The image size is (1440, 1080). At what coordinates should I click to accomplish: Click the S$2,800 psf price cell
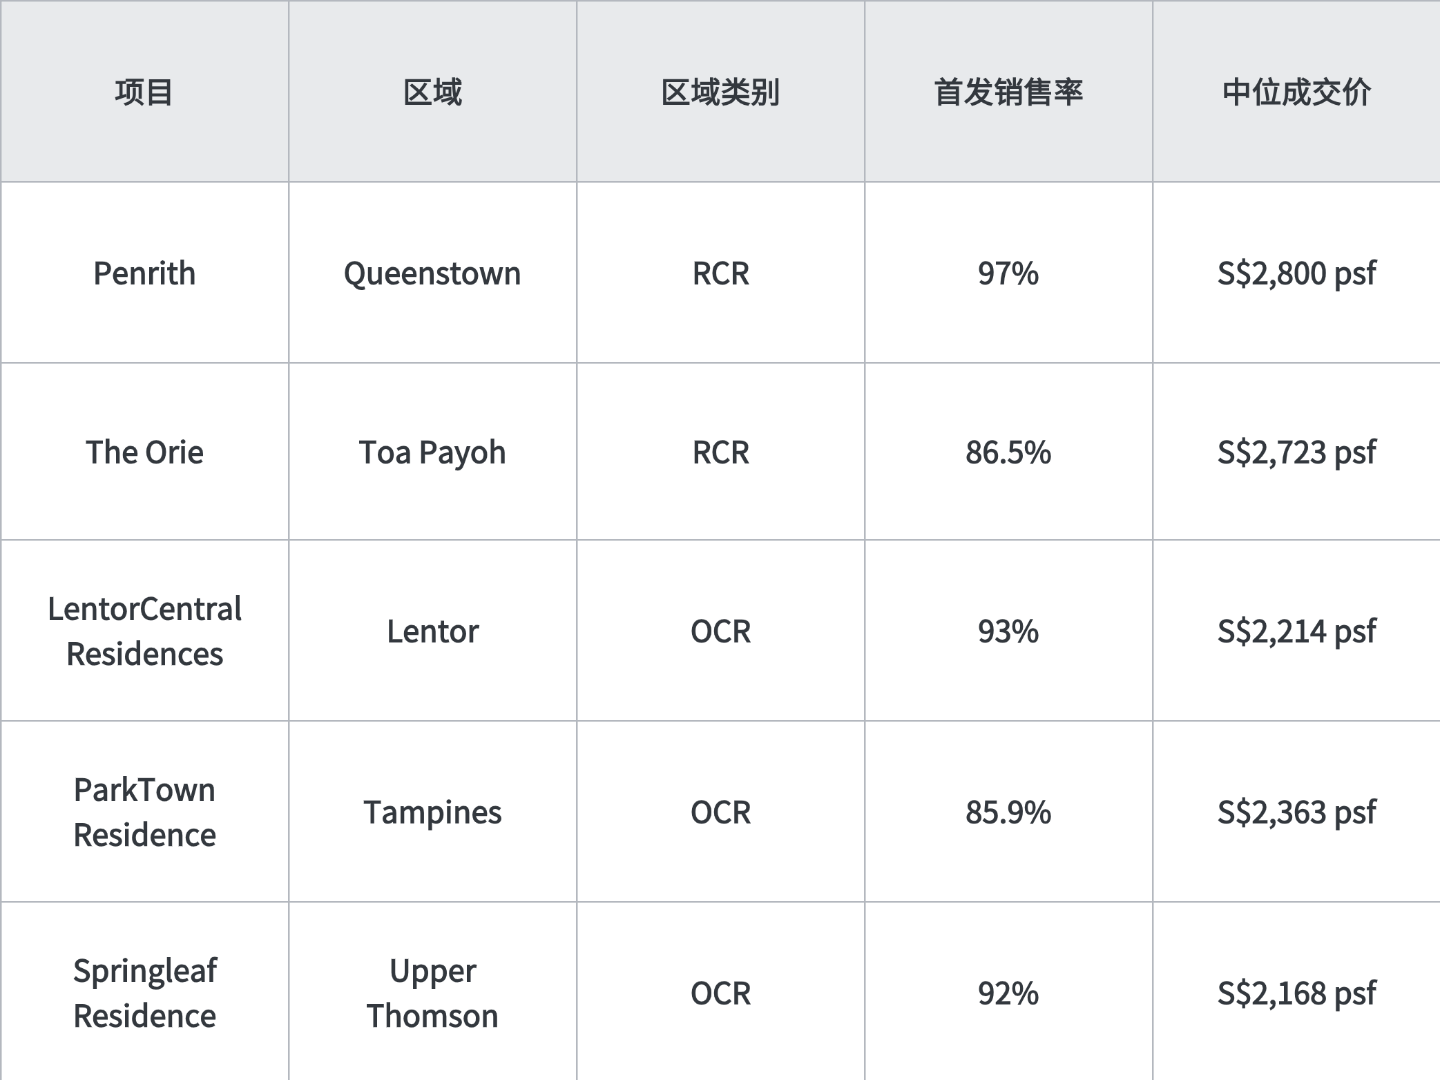click(1297, 273)
